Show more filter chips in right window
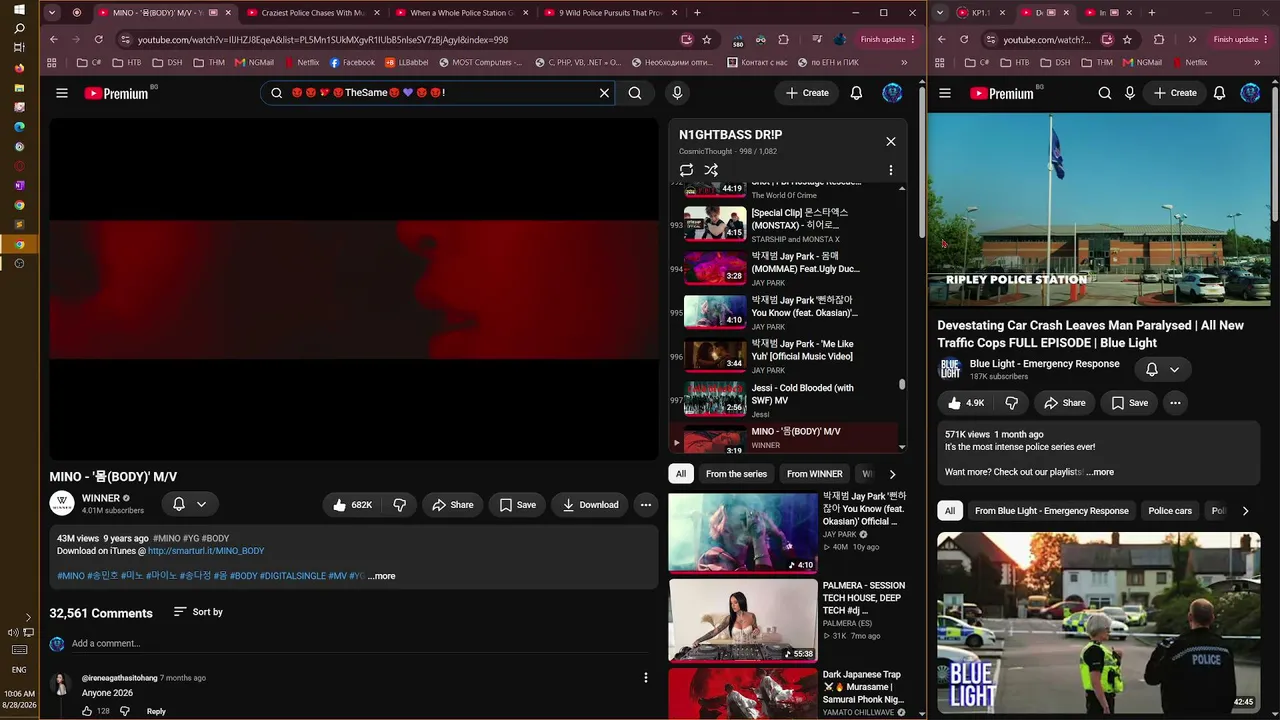Screen dimensions: 1280x720 [1245, 511]
